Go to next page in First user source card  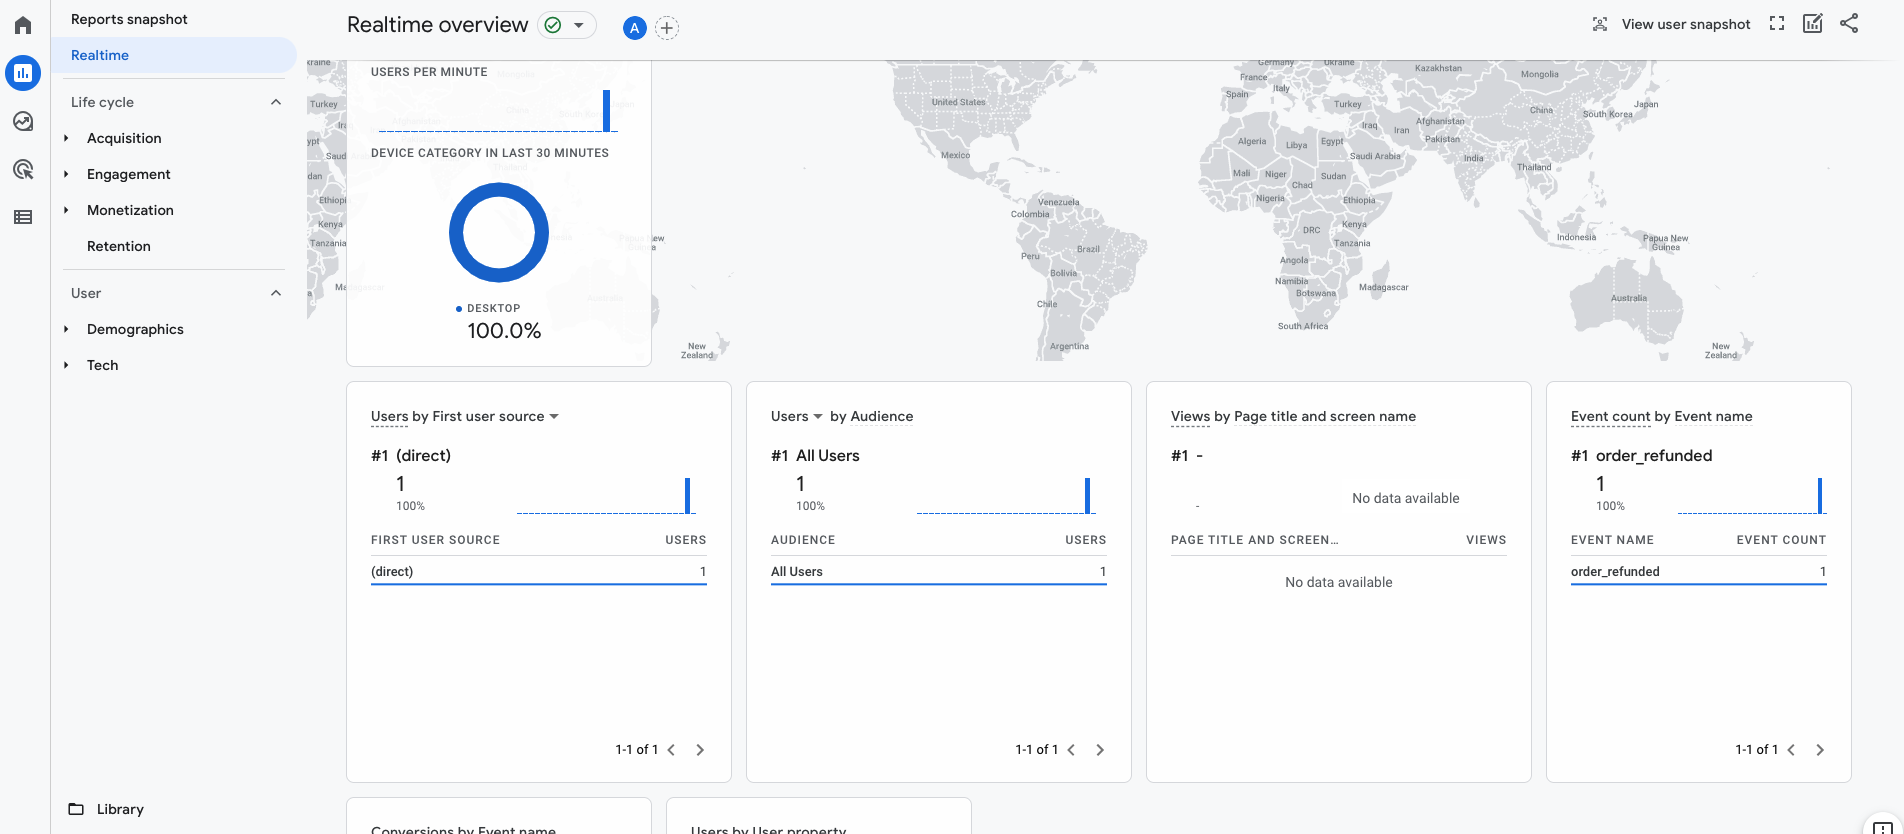(x=700, y=750)
